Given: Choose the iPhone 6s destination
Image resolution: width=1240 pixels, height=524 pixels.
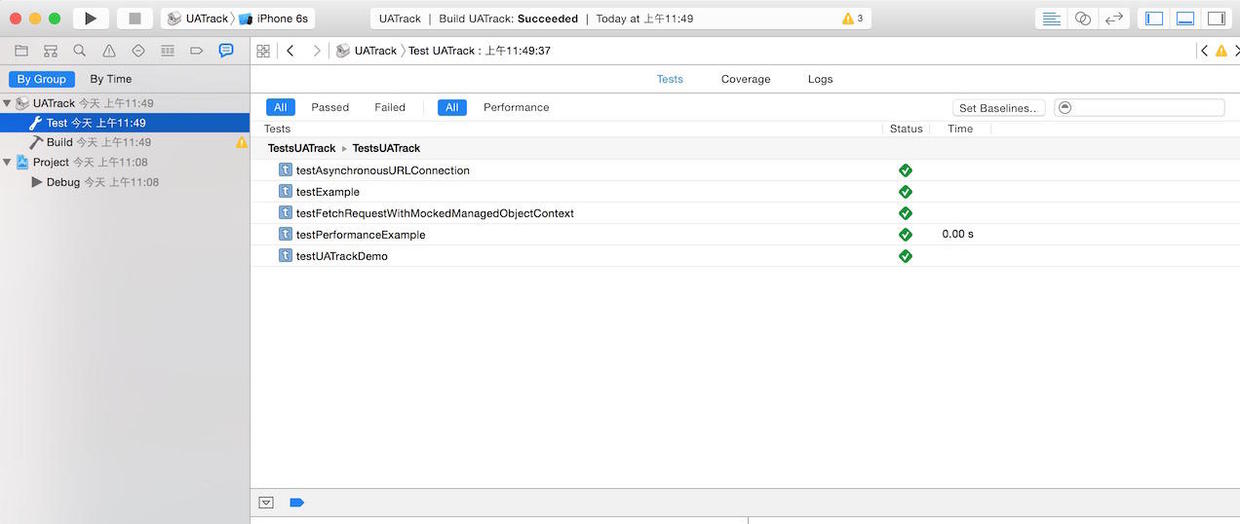Looking at the screenshot, I should click(x=274, y=18).
